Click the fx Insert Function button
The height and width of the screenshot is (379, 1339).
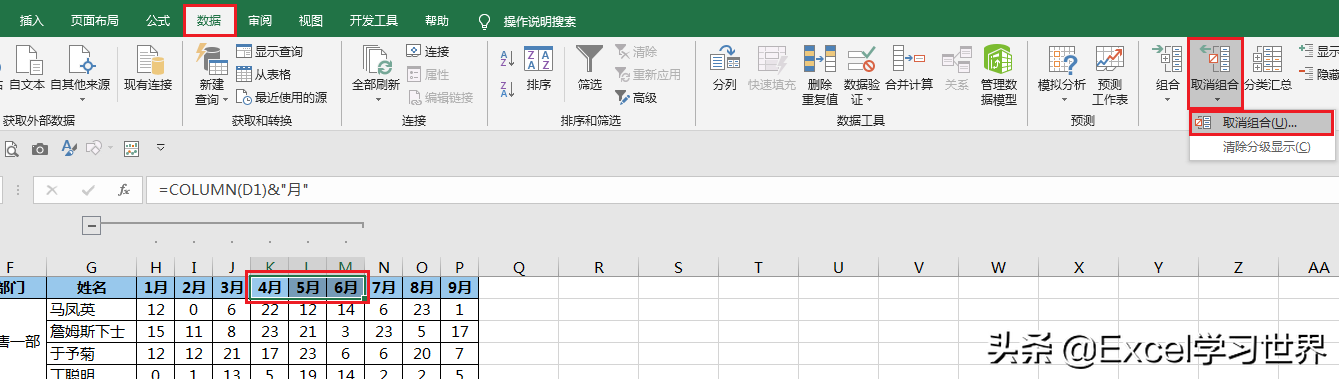(123, 189)
